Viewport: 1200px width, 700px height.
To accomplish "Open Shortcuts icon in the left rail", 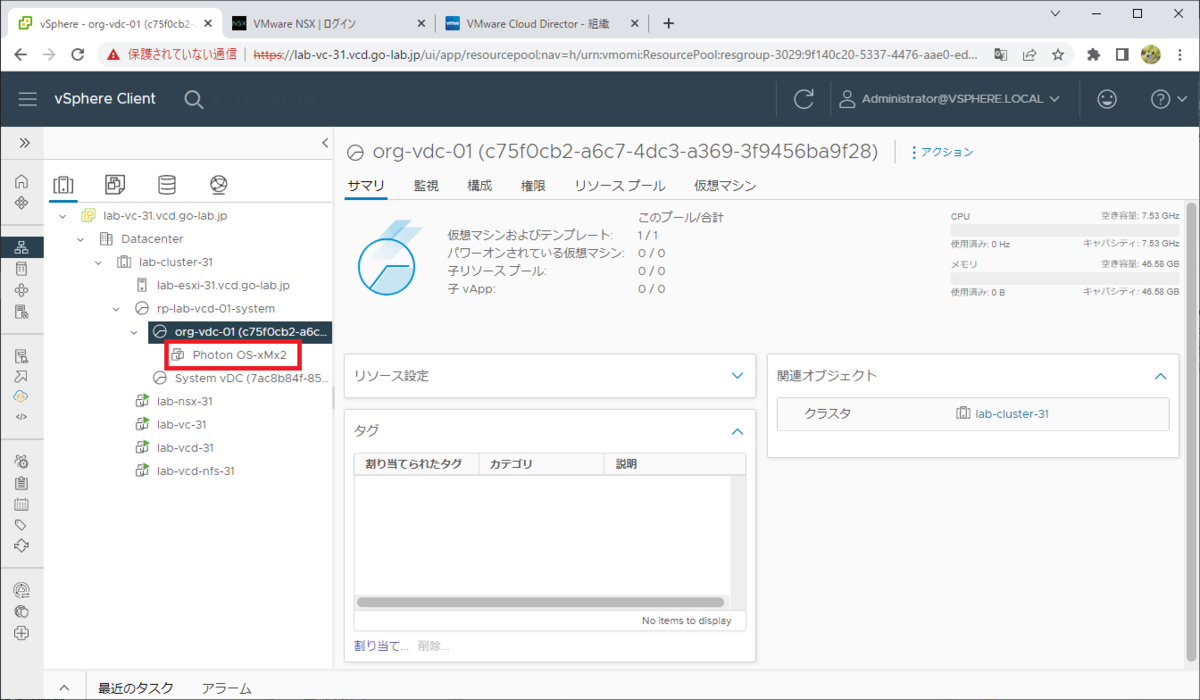I will (22, 203).
